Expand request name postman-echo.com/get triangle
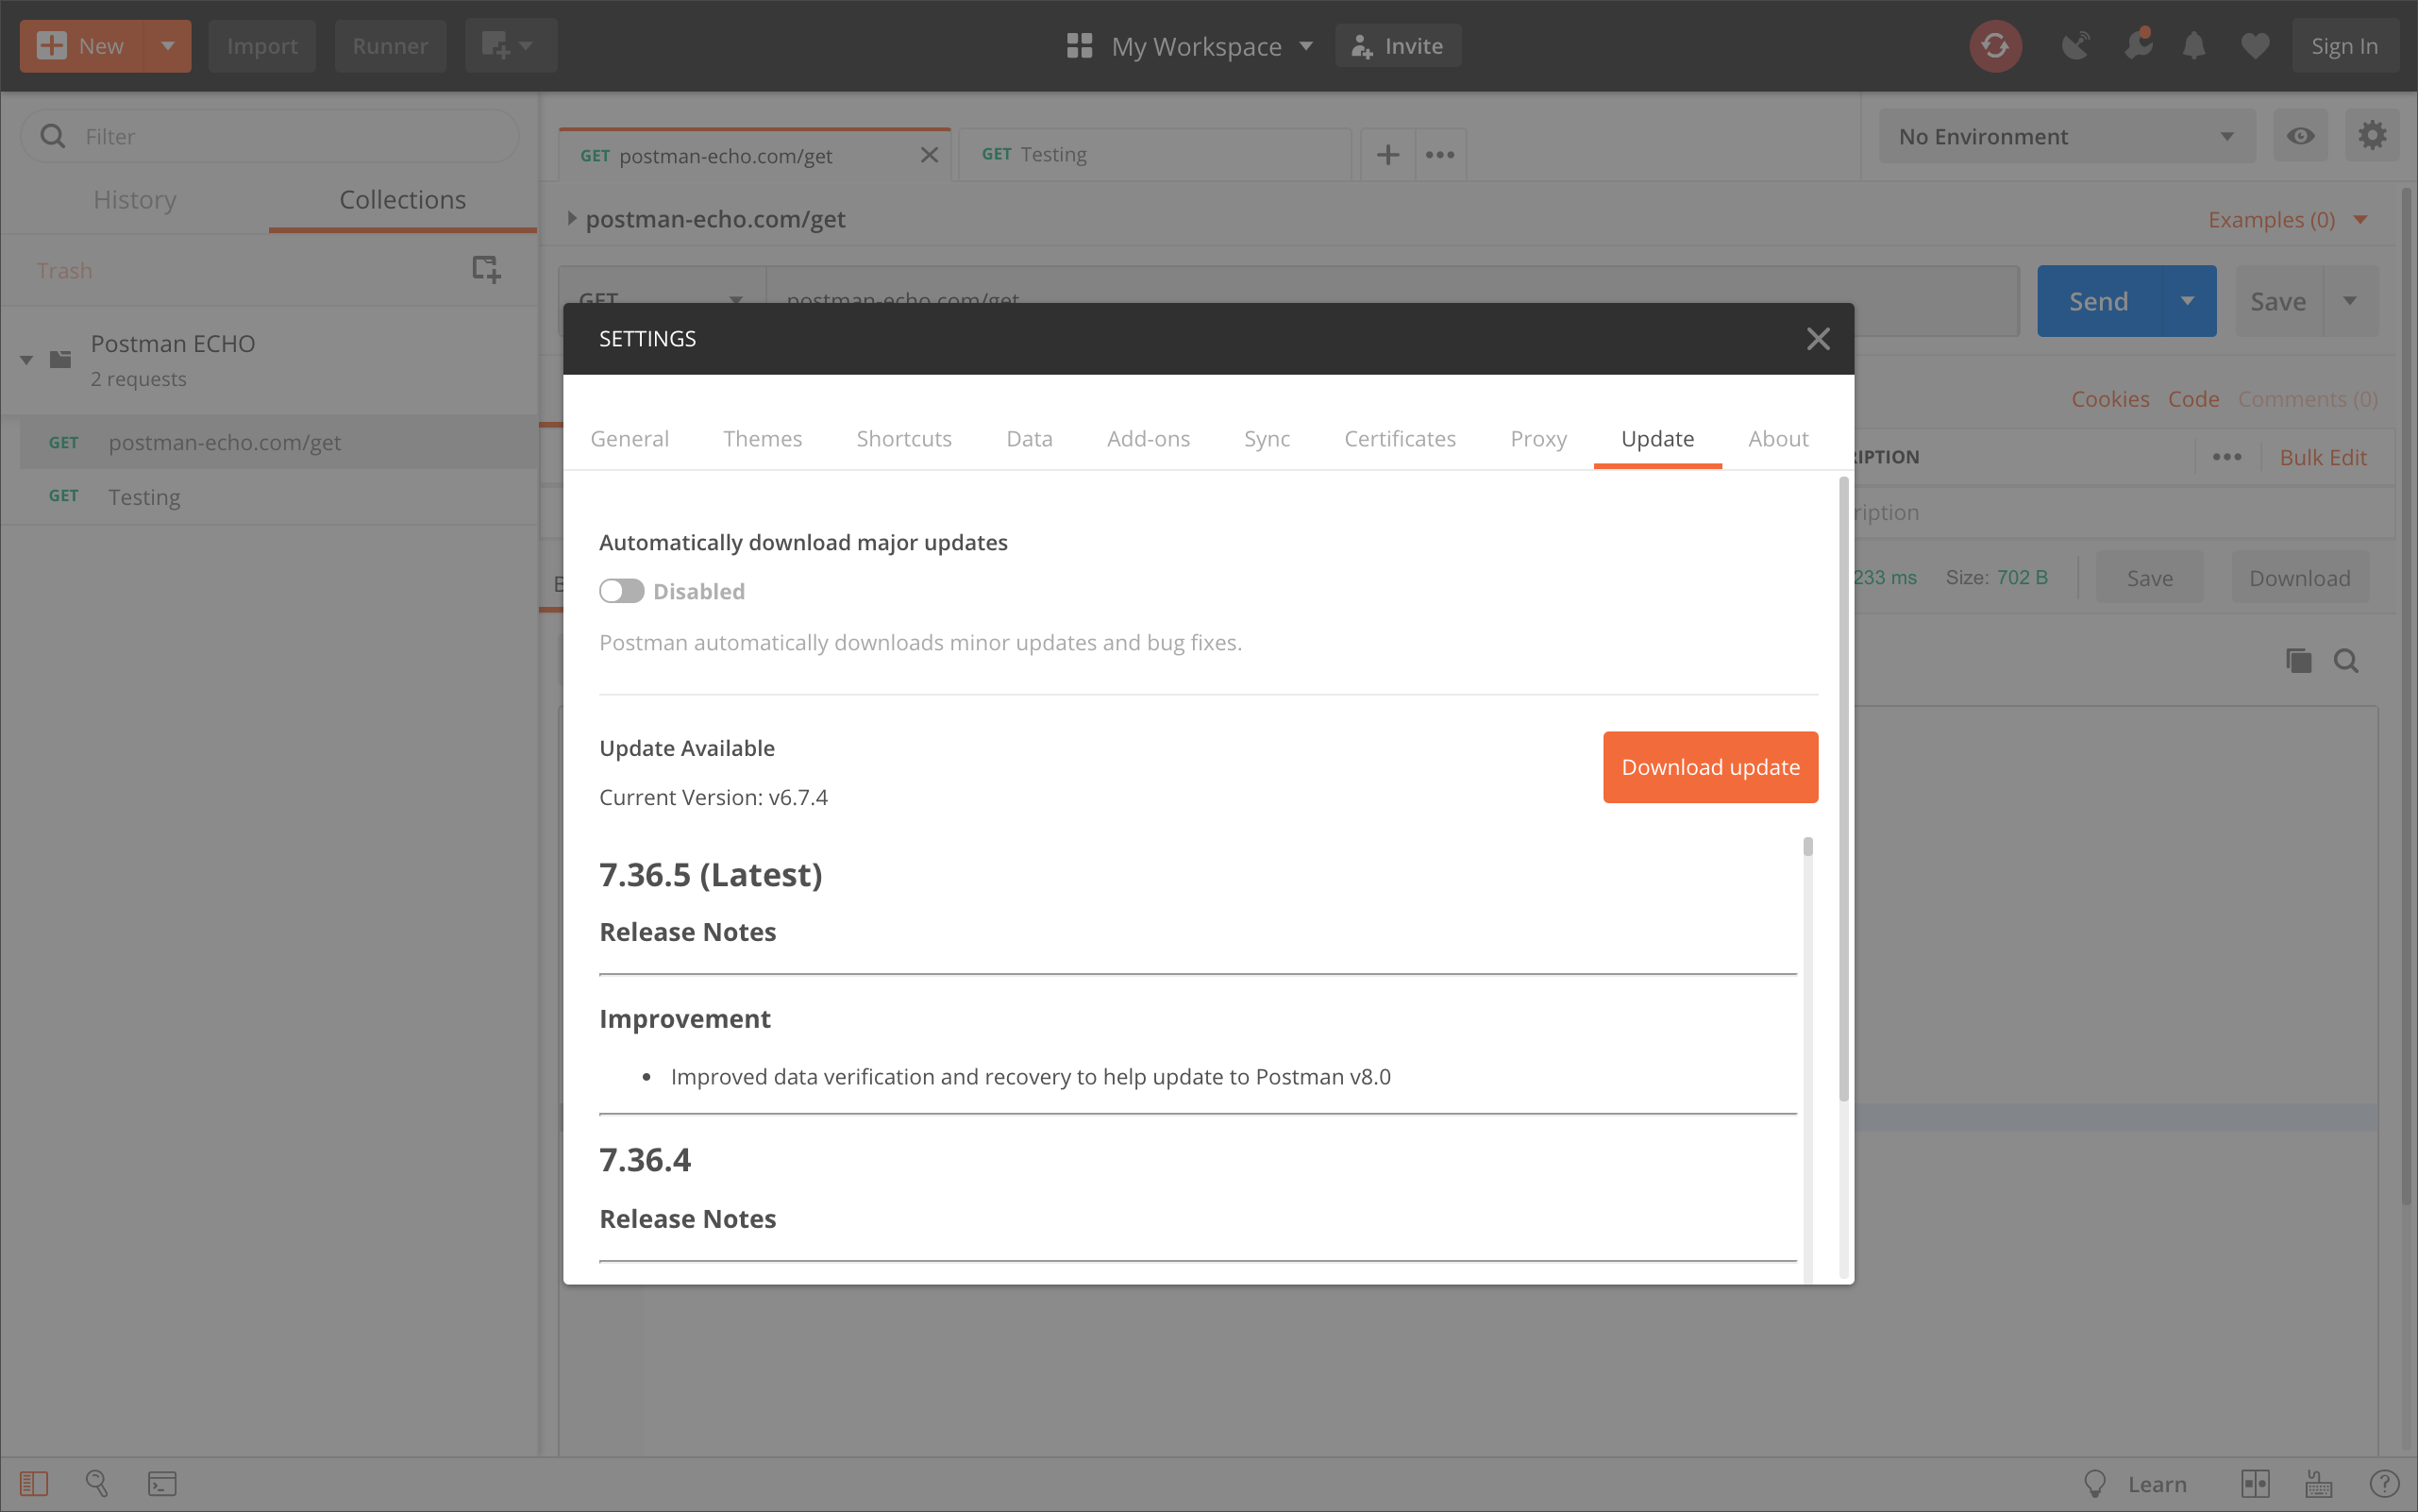Viewport: 2418px width, 1512px height. coord(571,219)
